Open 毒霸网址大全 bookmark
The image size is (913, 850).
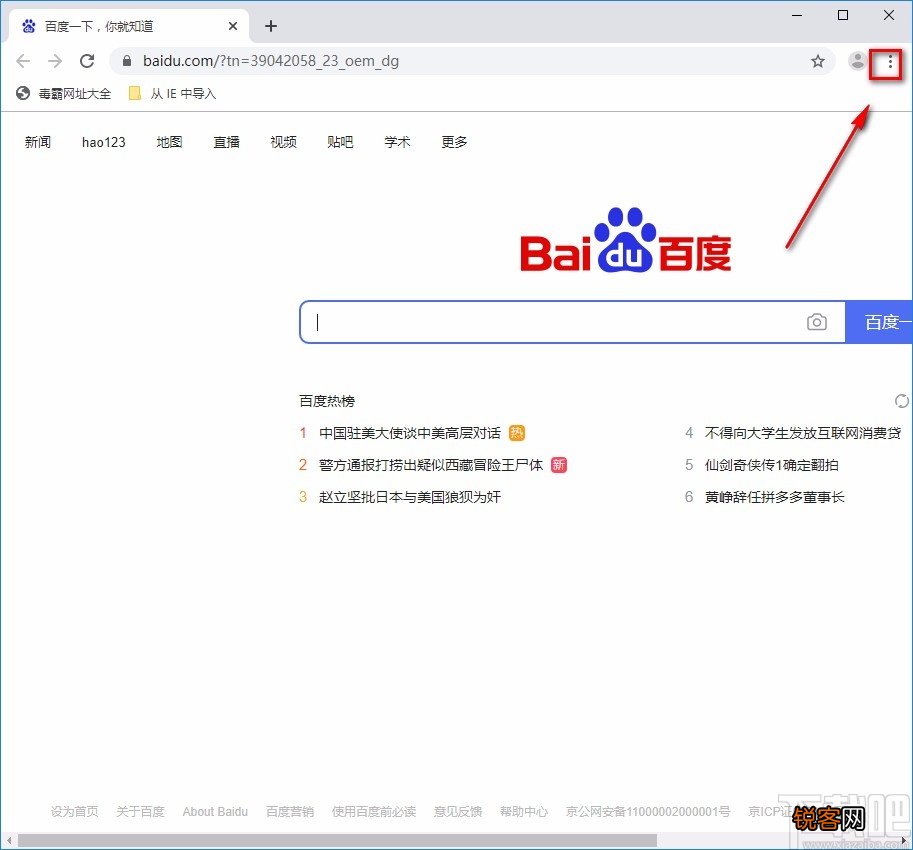click(x=63, y=94)
